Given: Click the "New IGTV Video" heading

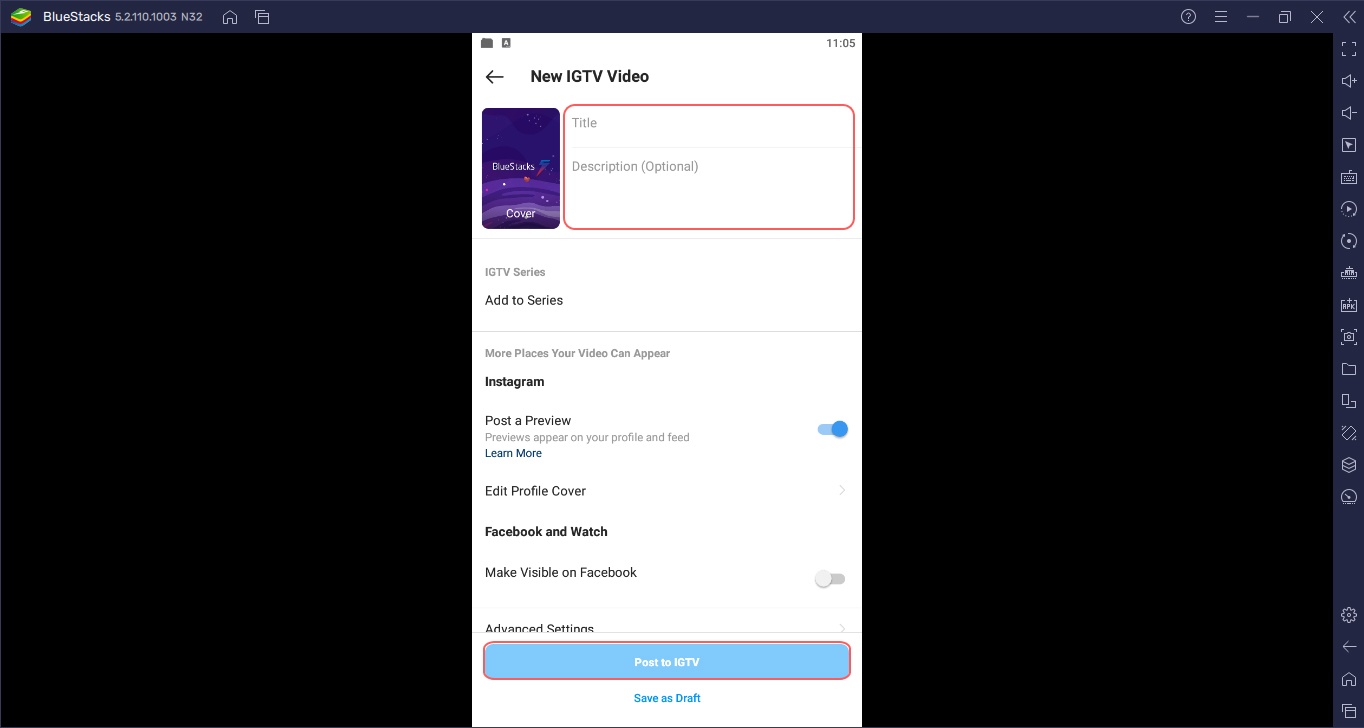Looking at the screenshot, I should click(x=590, y=76).
